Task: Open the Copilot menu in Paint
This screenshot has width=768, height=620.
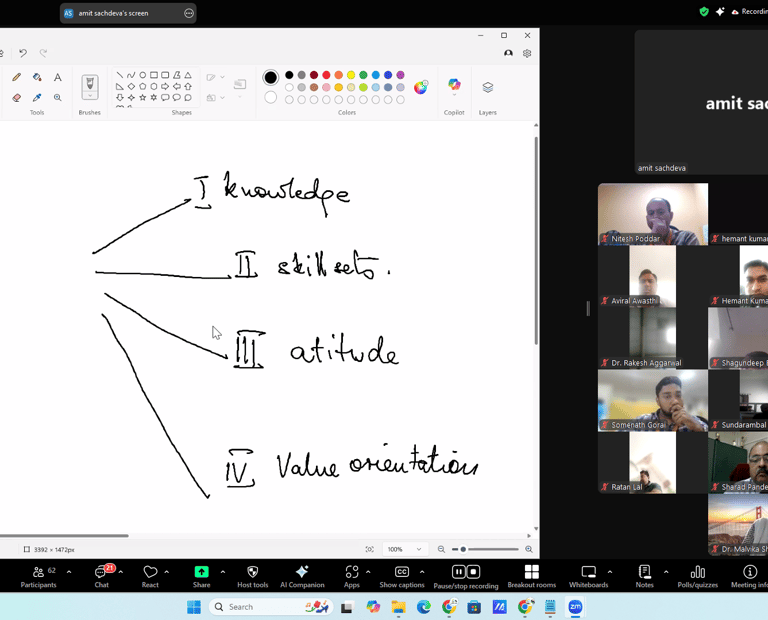Action: (454, 87)
